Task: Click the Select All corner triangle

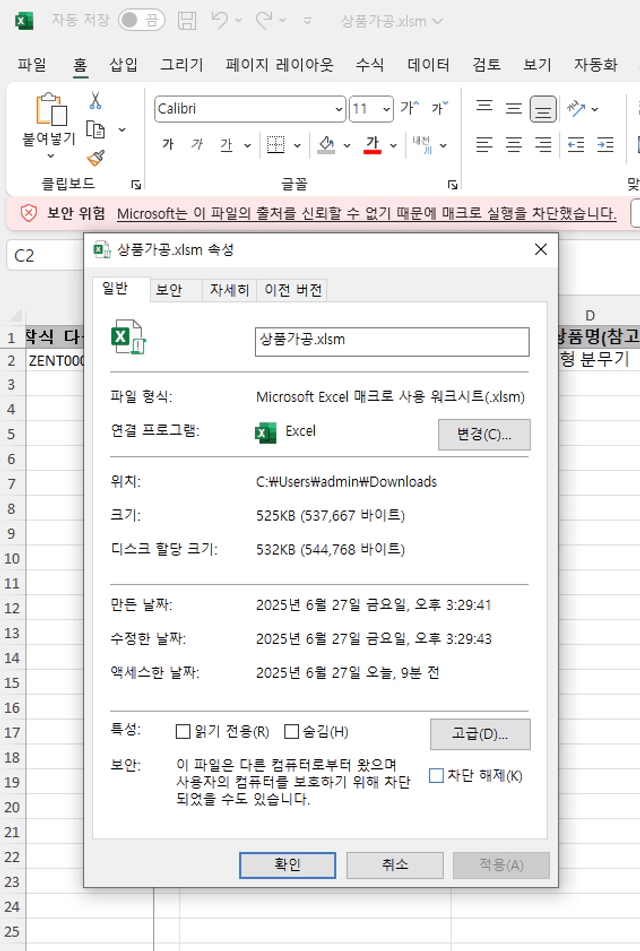Action: pos(15,315)
